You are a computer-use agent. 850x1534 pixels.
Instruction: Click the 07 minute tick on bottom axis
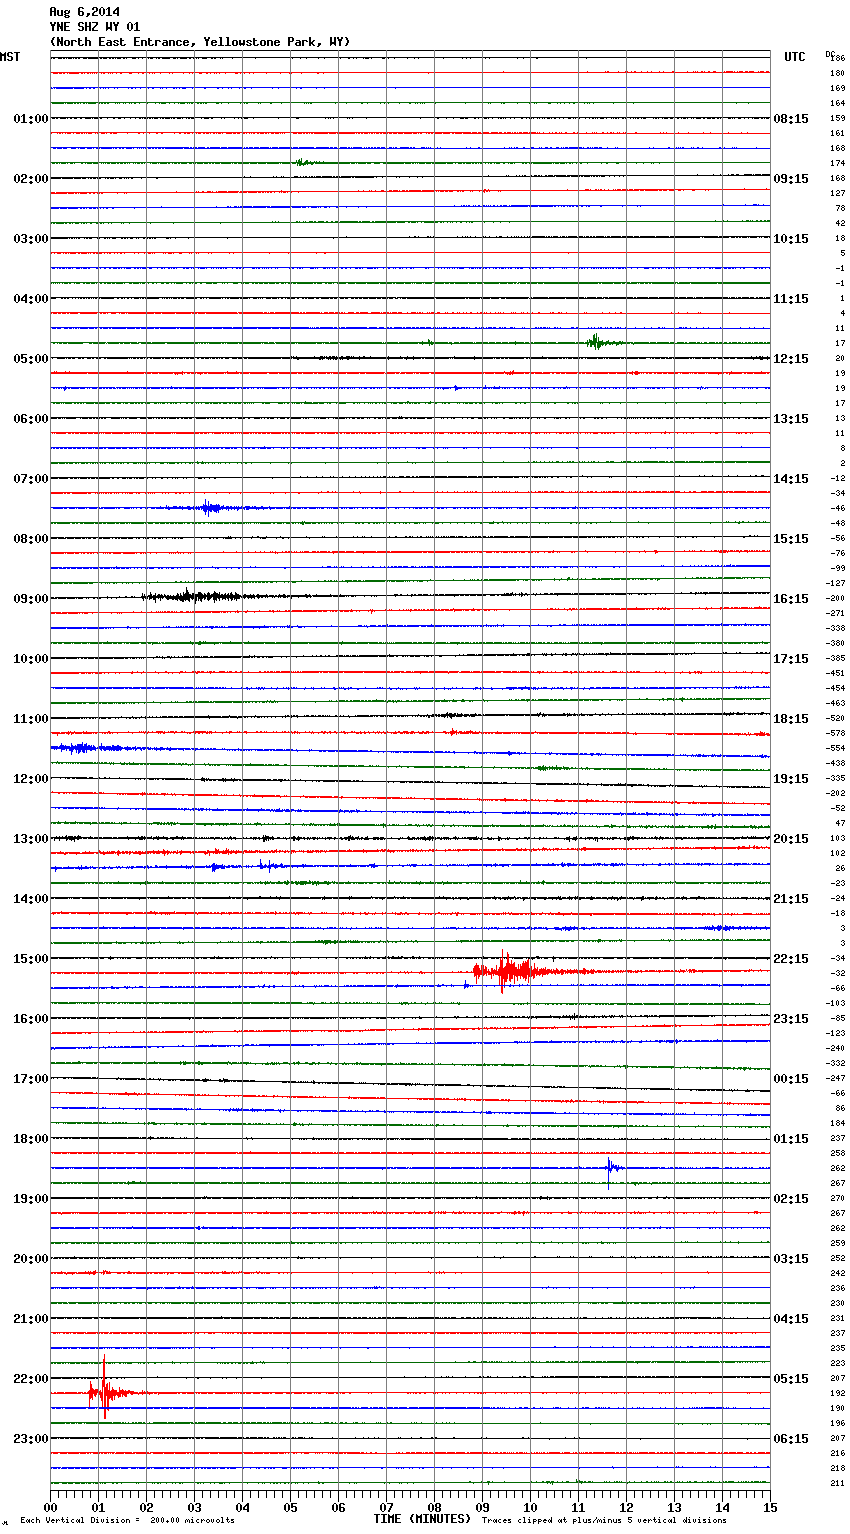(386, 1507)
